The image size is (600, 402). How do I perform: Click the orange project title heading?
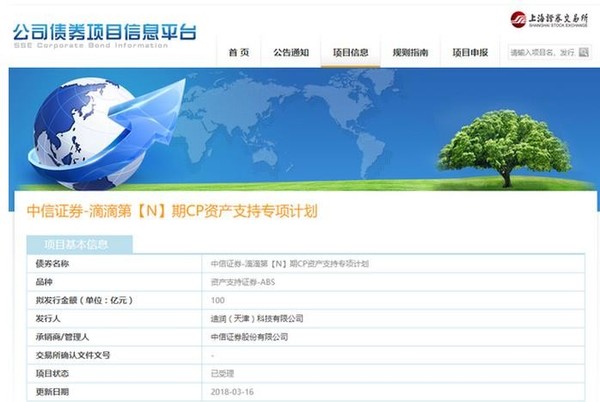click(172, 211)
